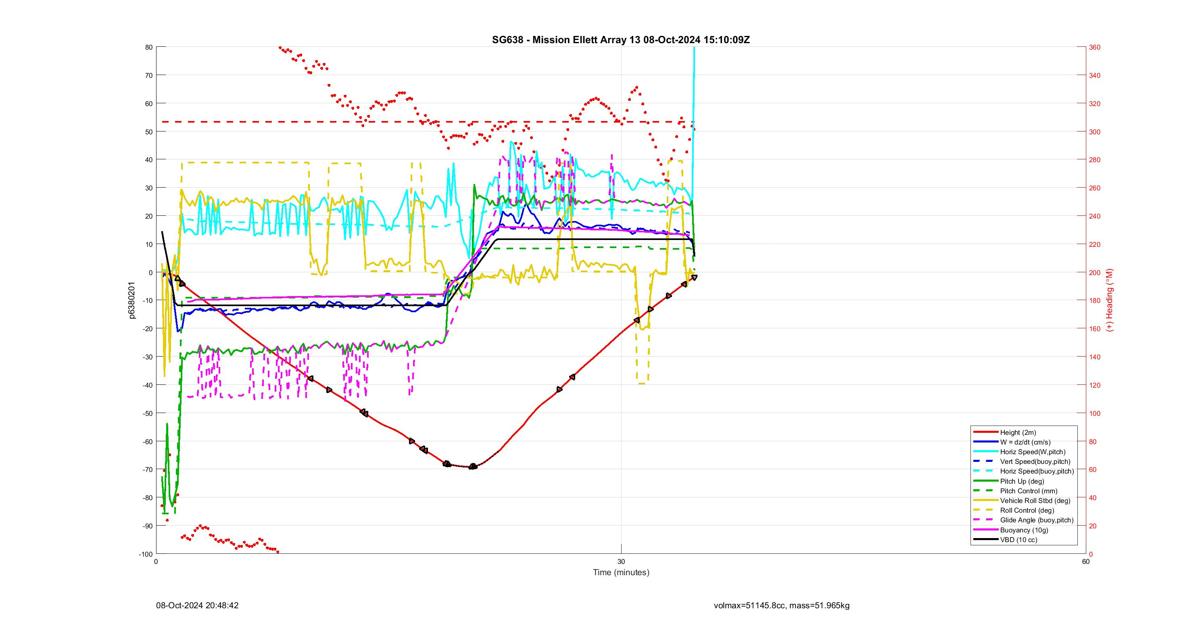Click the 'volmax=51145.8cc, mass=51.965kg' footer text
This screenshot has width=1200, height=622.
782,605
